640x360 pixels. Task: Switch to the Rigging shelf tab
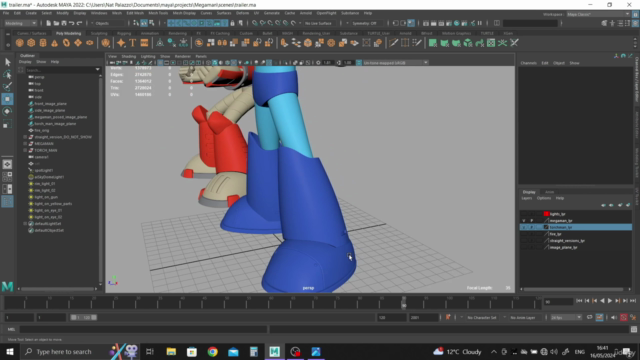pyautogui.click(x=124, y=33)
